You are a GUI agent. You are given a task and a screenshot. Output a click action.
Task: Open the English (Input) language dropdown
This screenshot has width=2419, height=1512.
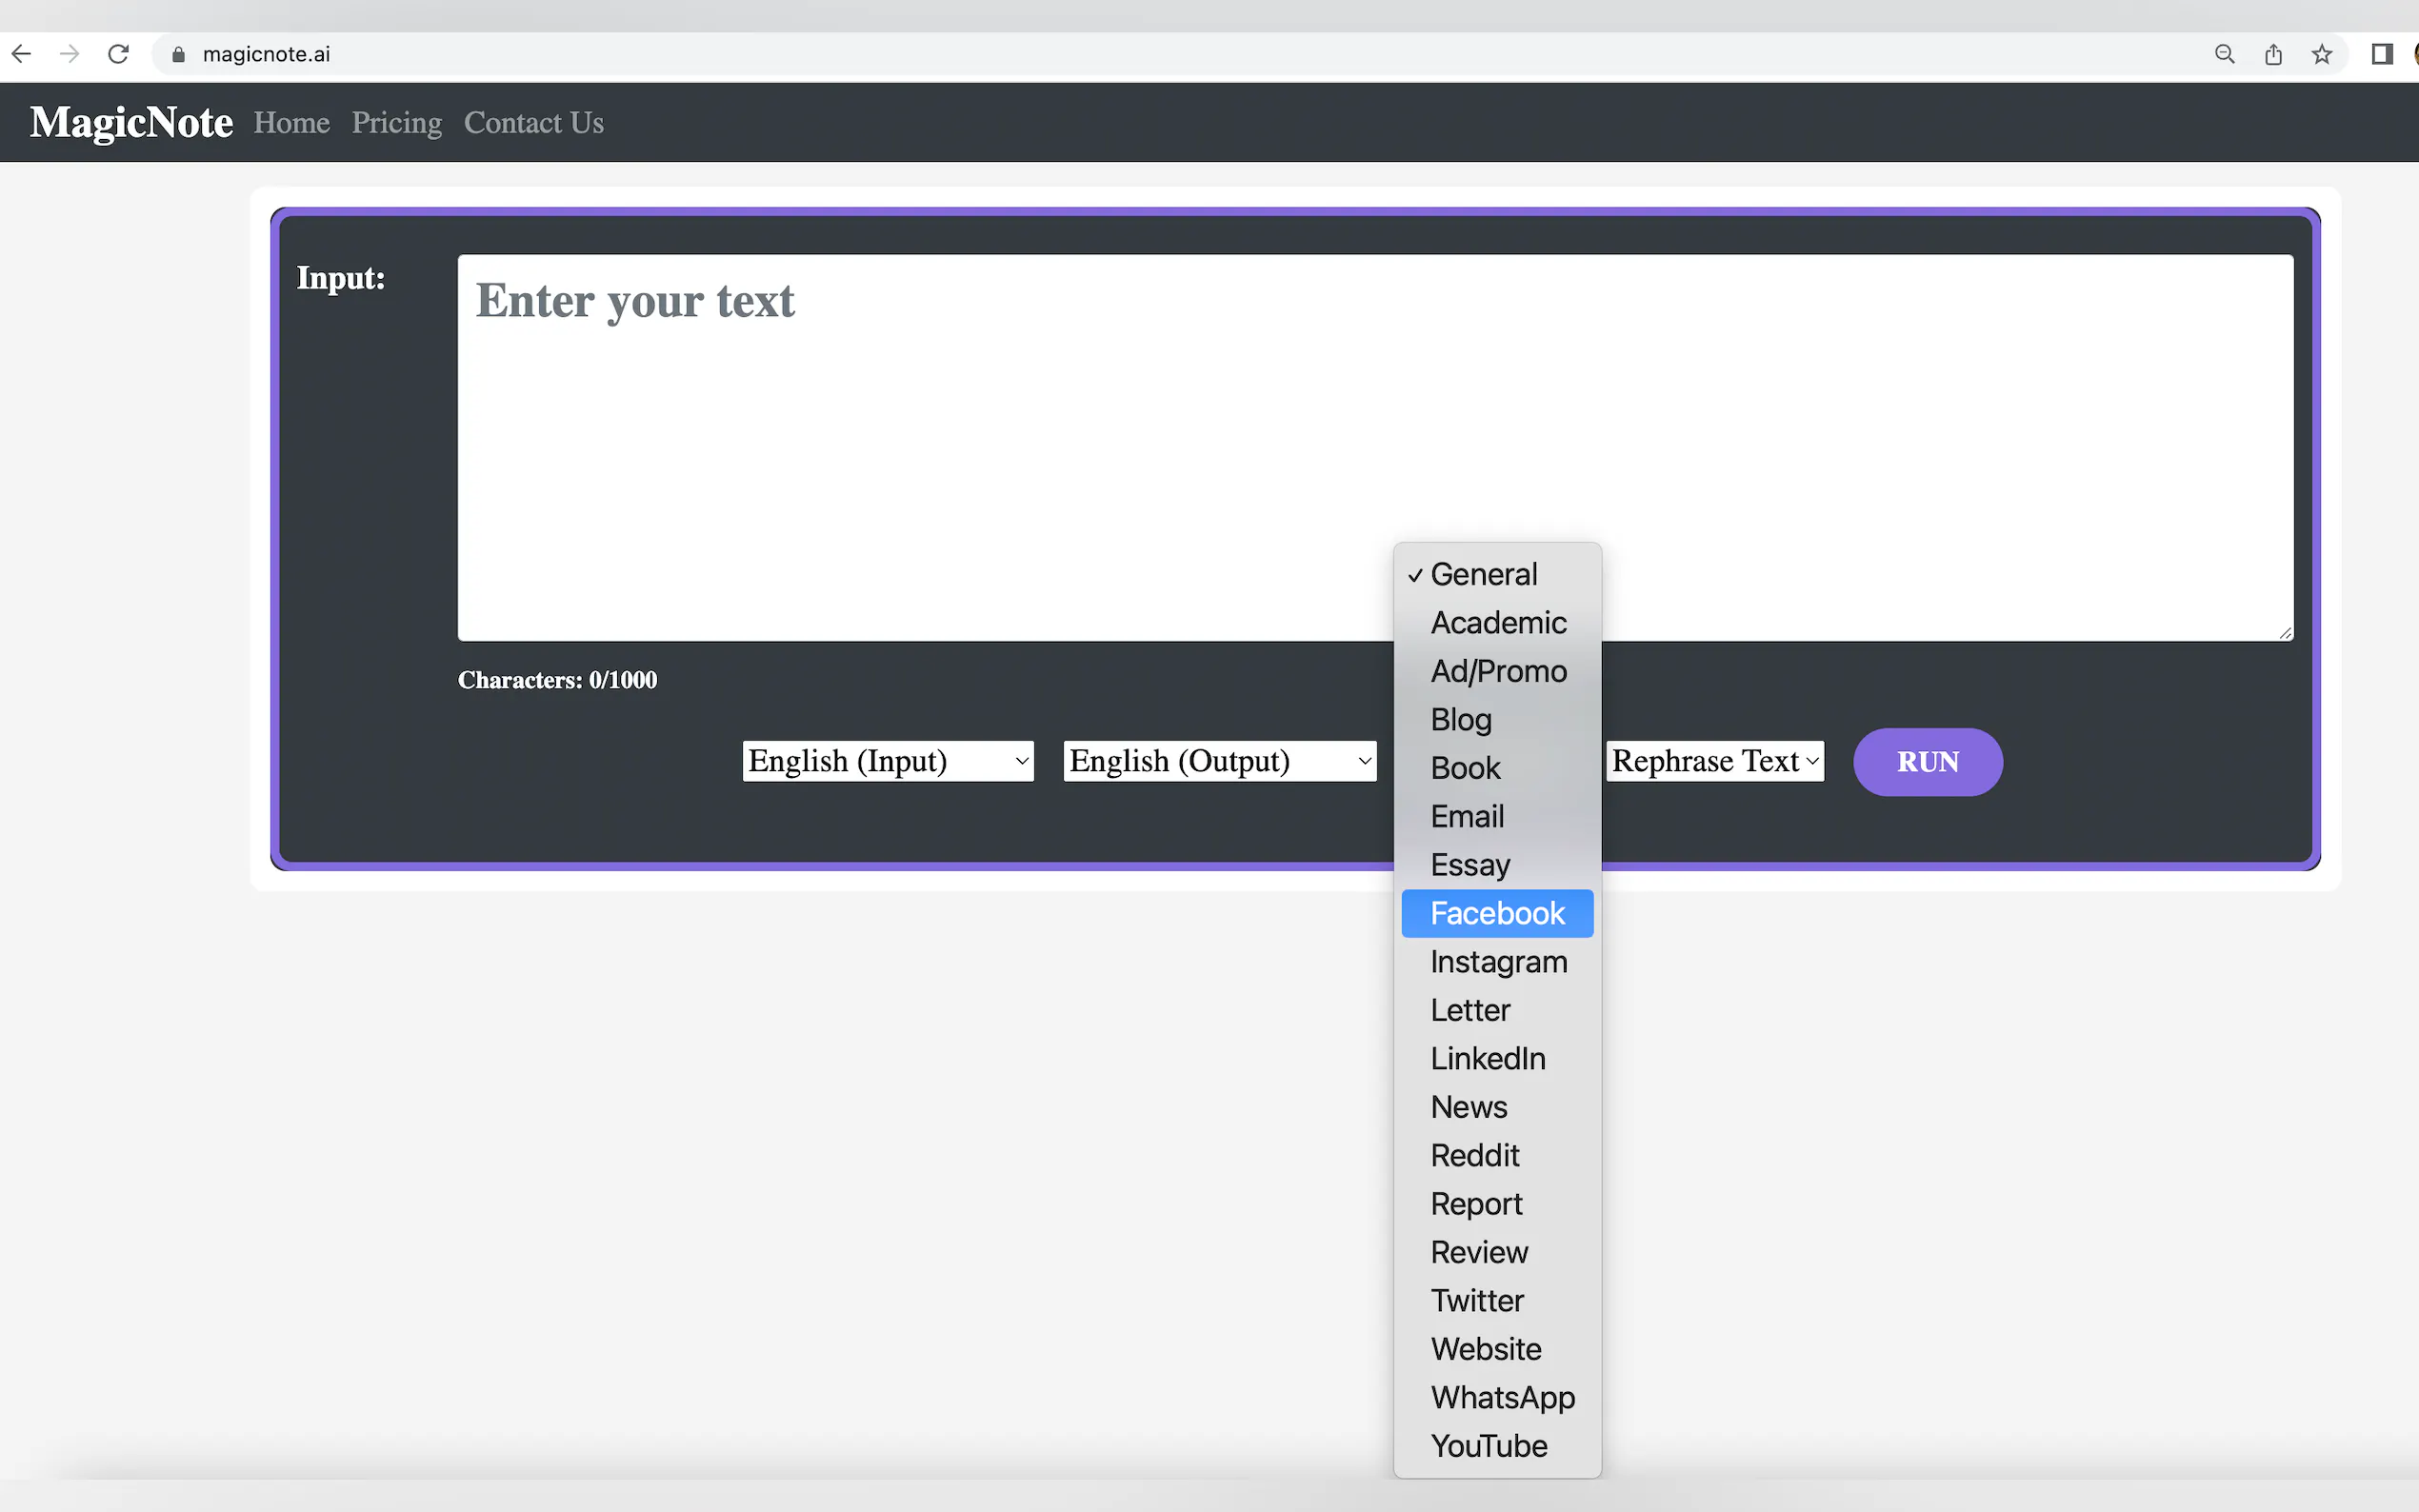point(887,761)
